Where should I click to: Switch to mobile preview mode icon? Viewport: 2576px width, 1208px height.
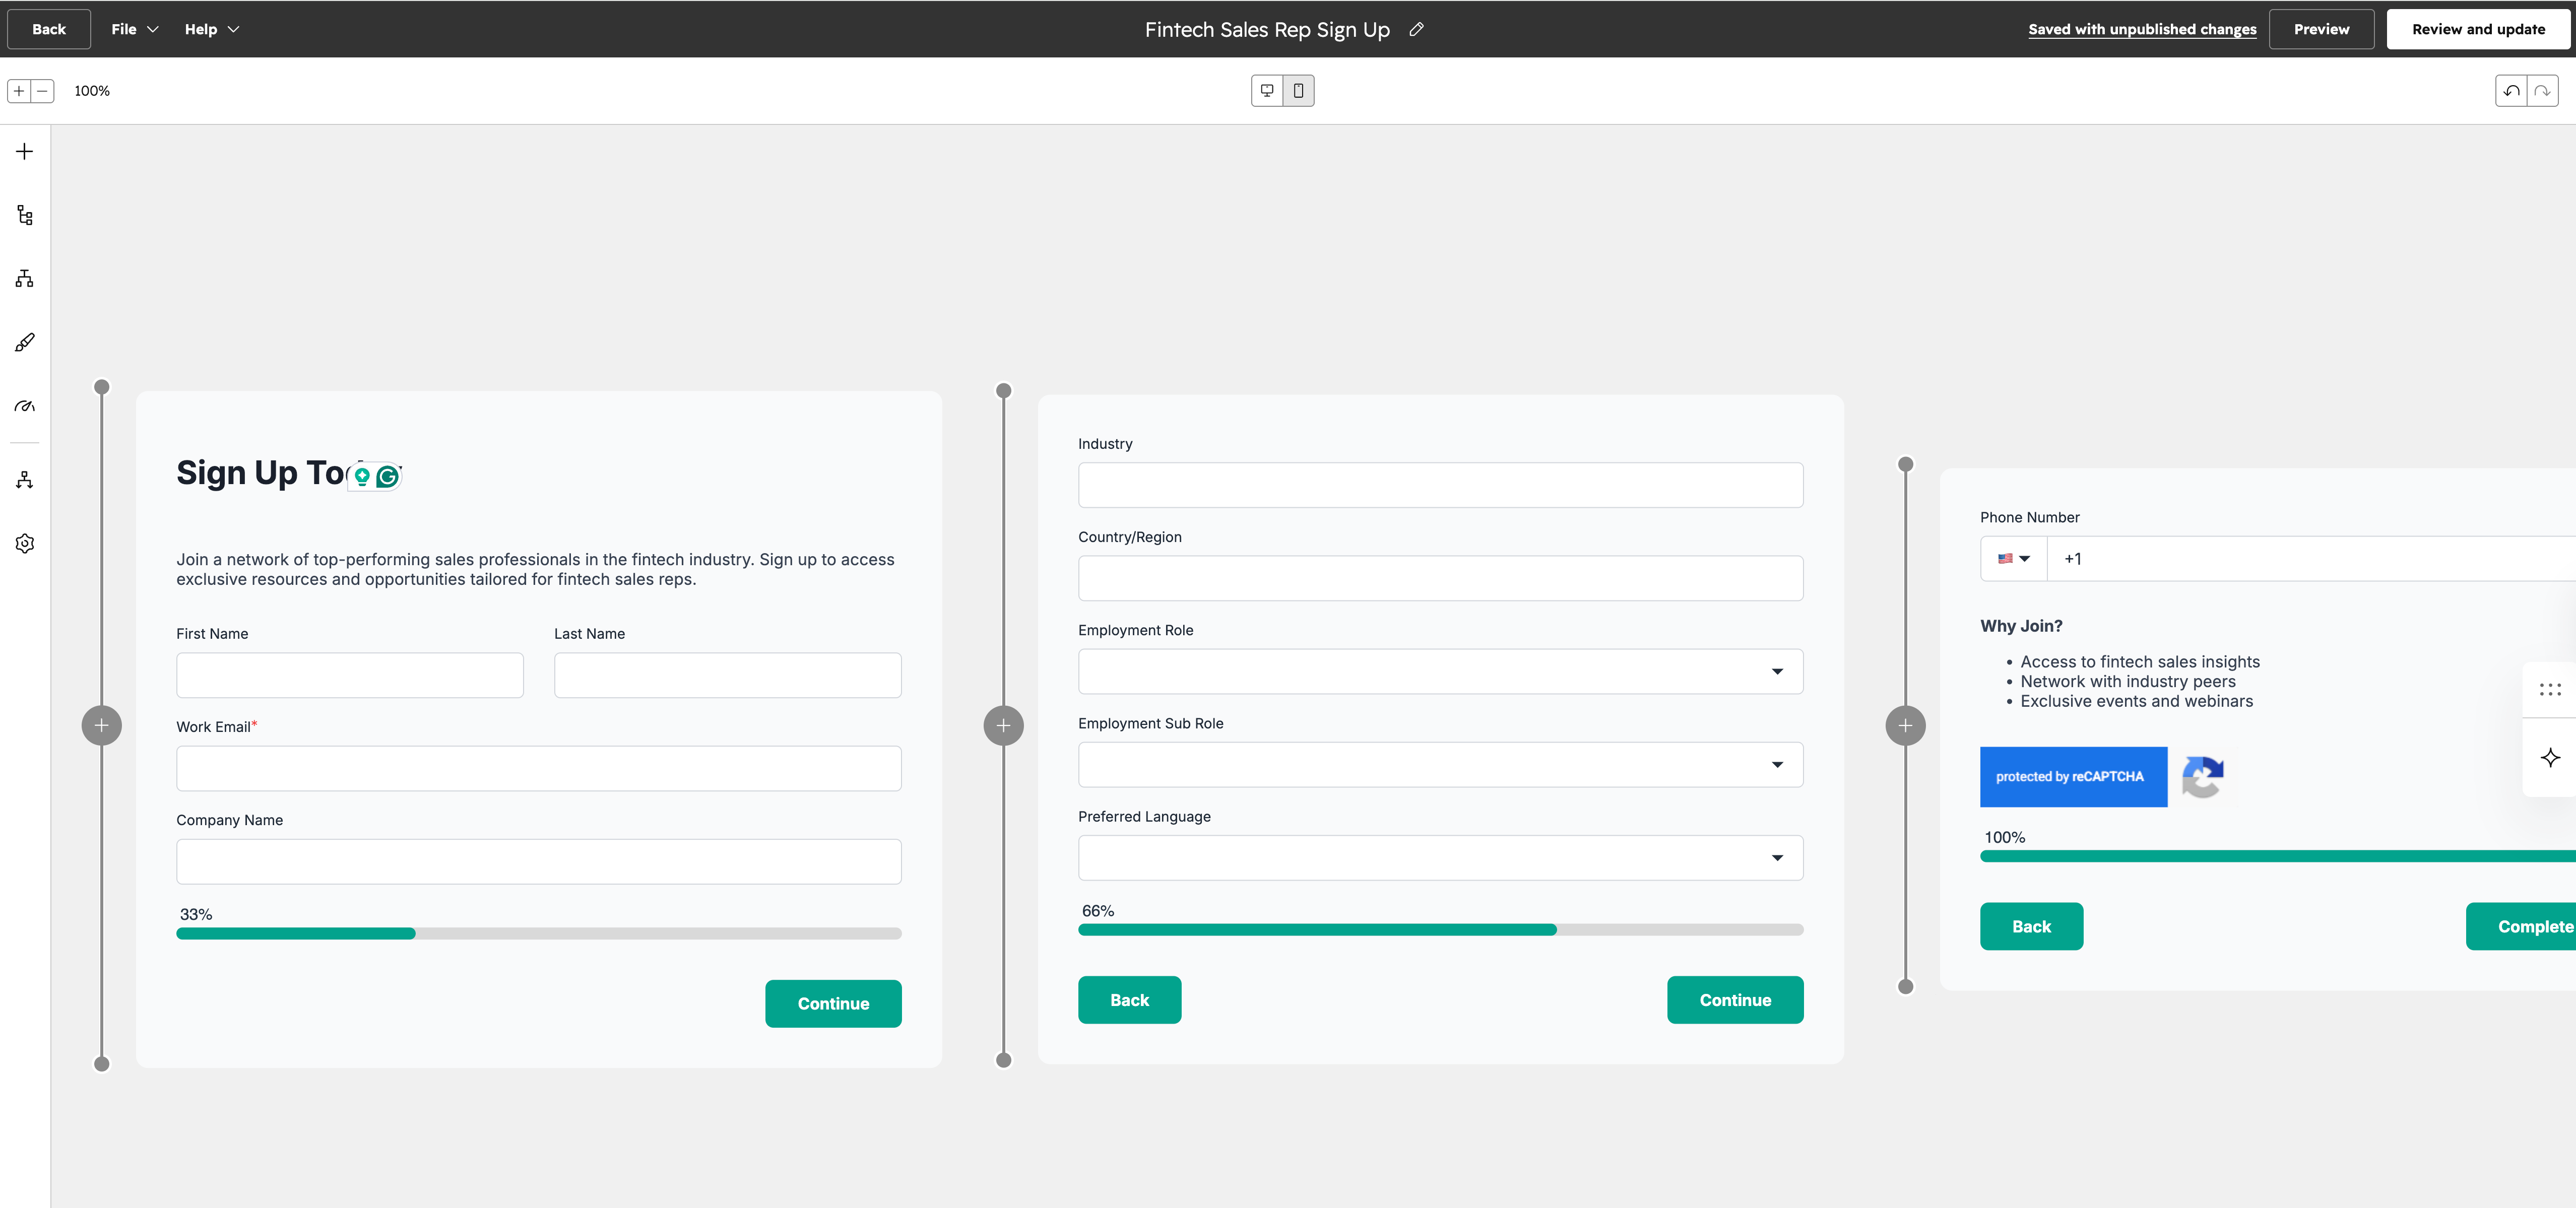coord(1298,91)
